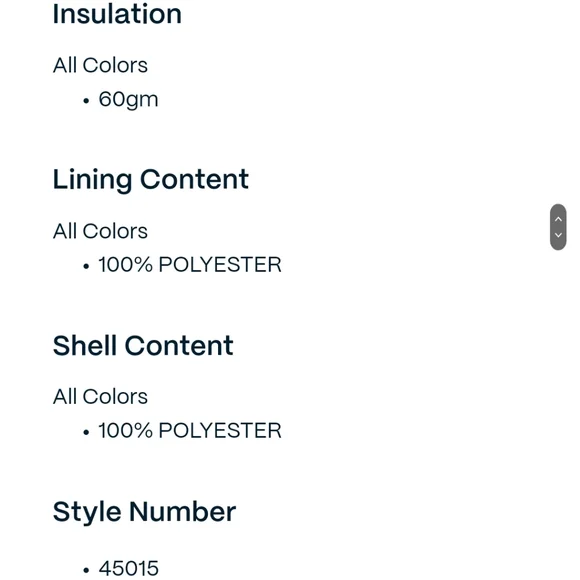Image resolution: width=580 pixels, height=580 pixels.
Task: Click the bullet before 45015
Action: pos(86,570)
